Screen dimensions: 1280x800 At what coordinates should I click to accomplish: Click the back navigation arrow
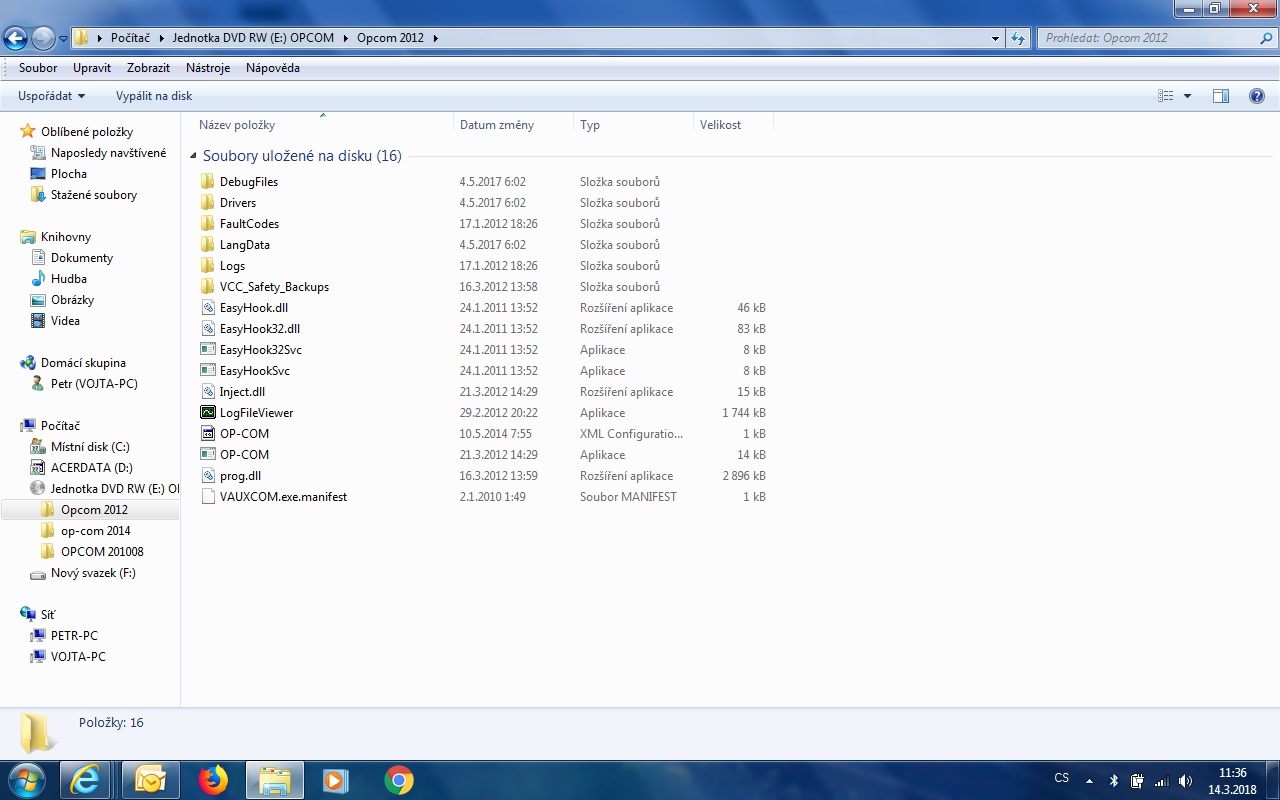tap(16, 39)
